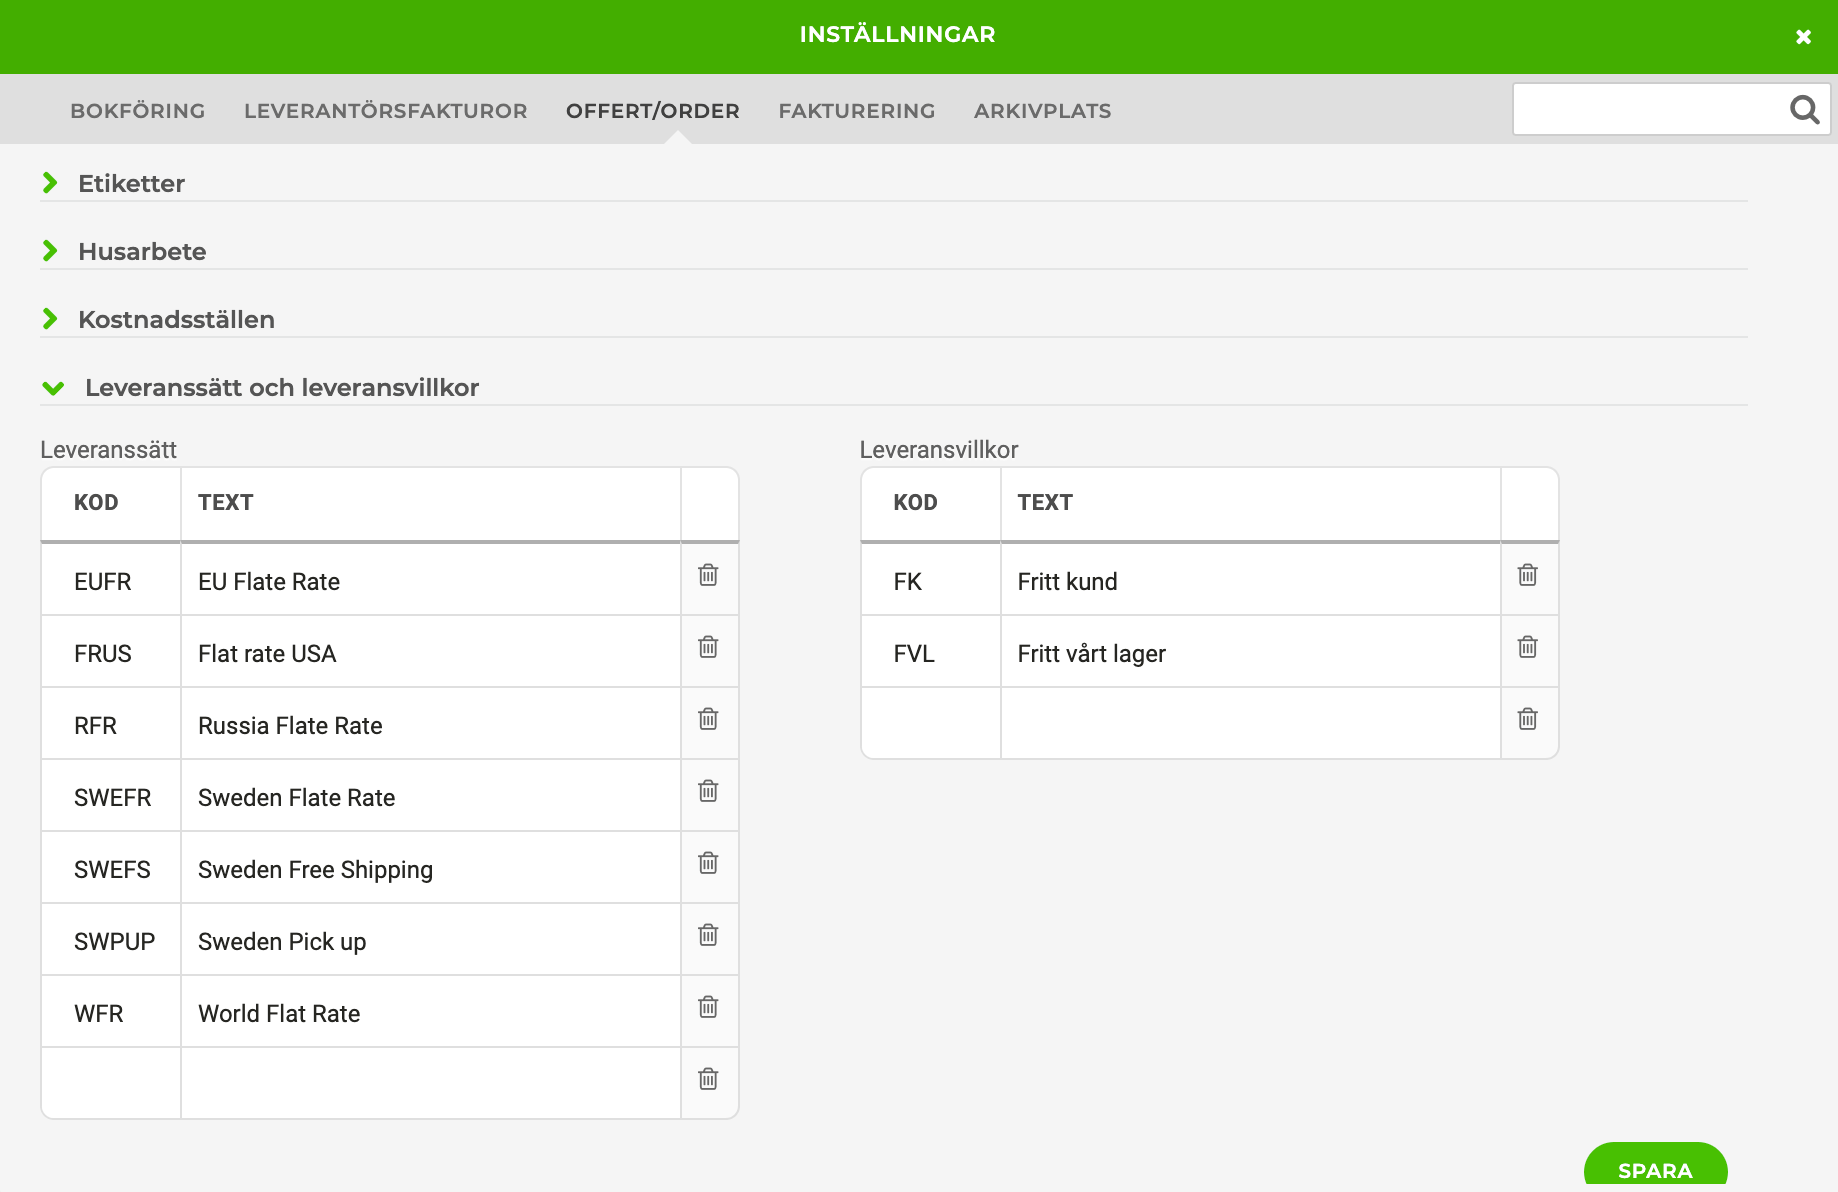The image size is (1838, 1192).
Task: Click the search magnifier icon
Action: pyautogui.click(x=1803, y=109)
